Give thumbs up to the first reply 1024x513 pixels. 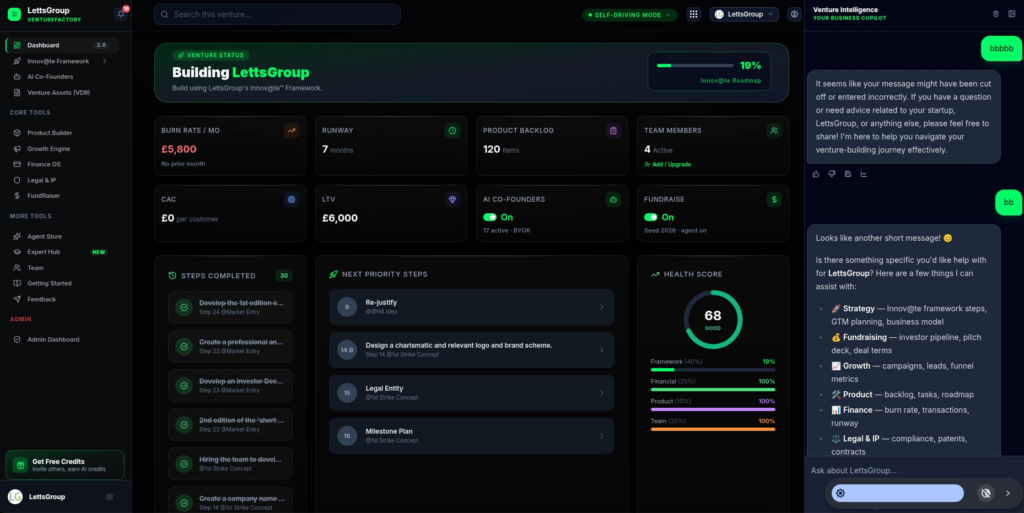pos(816,174)
